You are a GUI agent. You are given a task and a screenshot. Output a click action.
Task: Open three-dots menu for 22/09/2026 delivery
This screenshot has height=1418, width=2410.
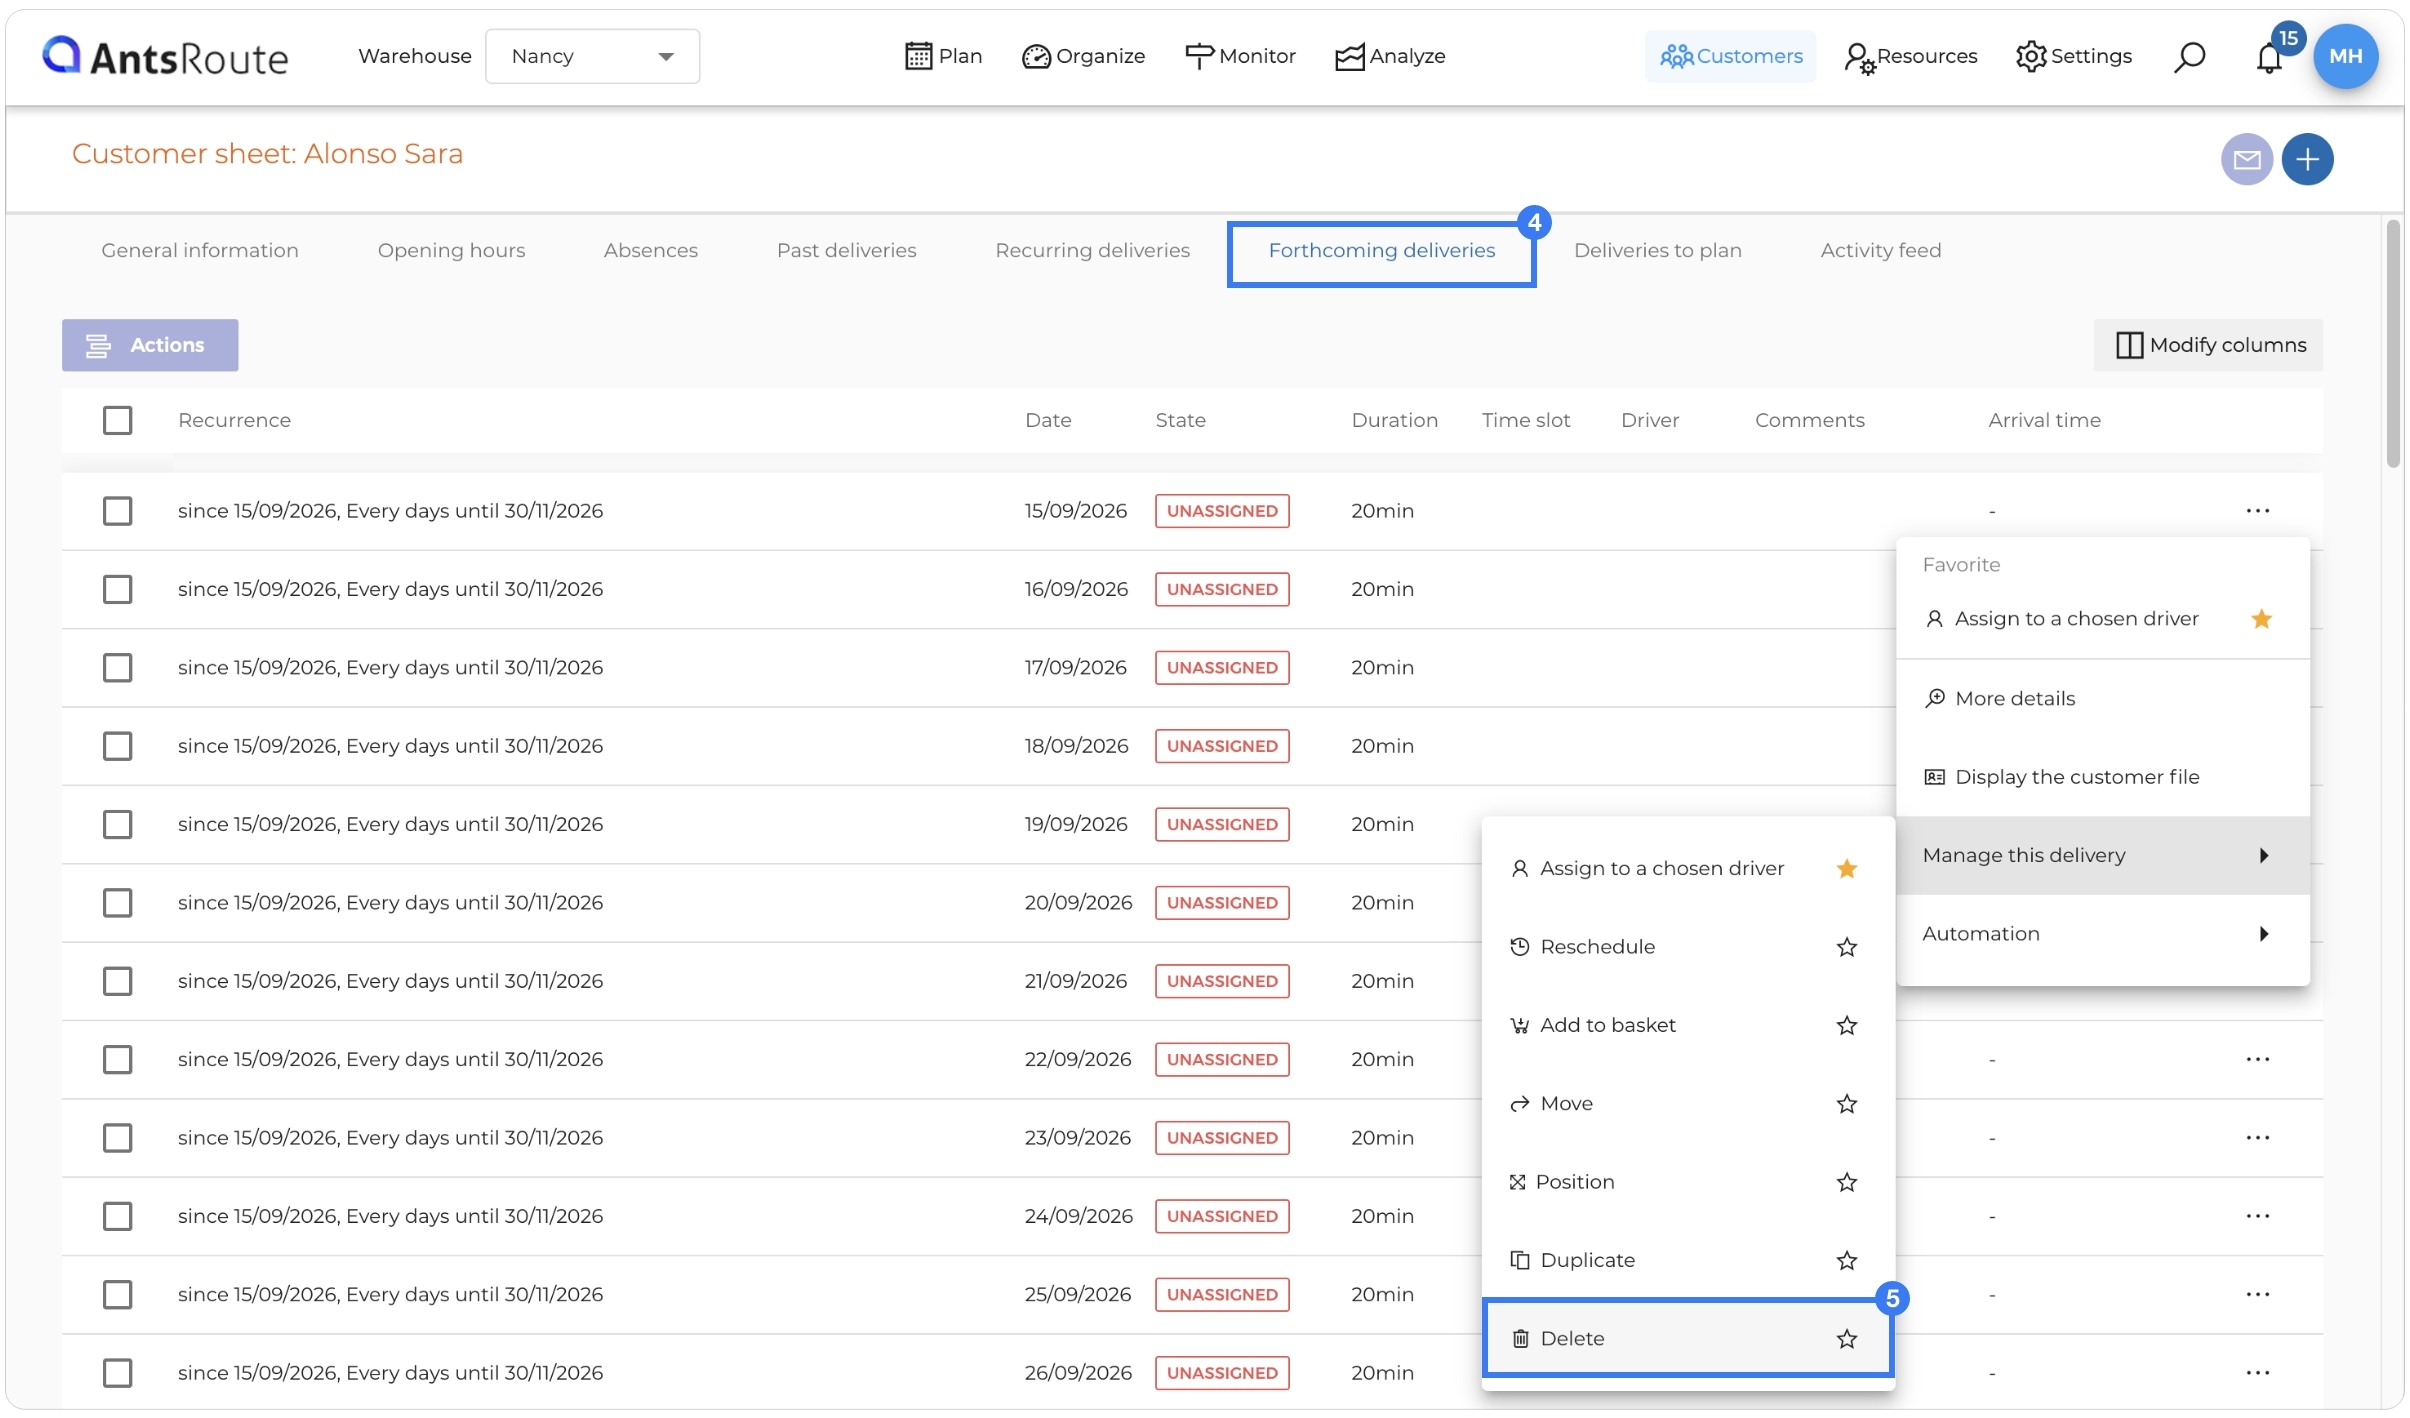2258,1060
